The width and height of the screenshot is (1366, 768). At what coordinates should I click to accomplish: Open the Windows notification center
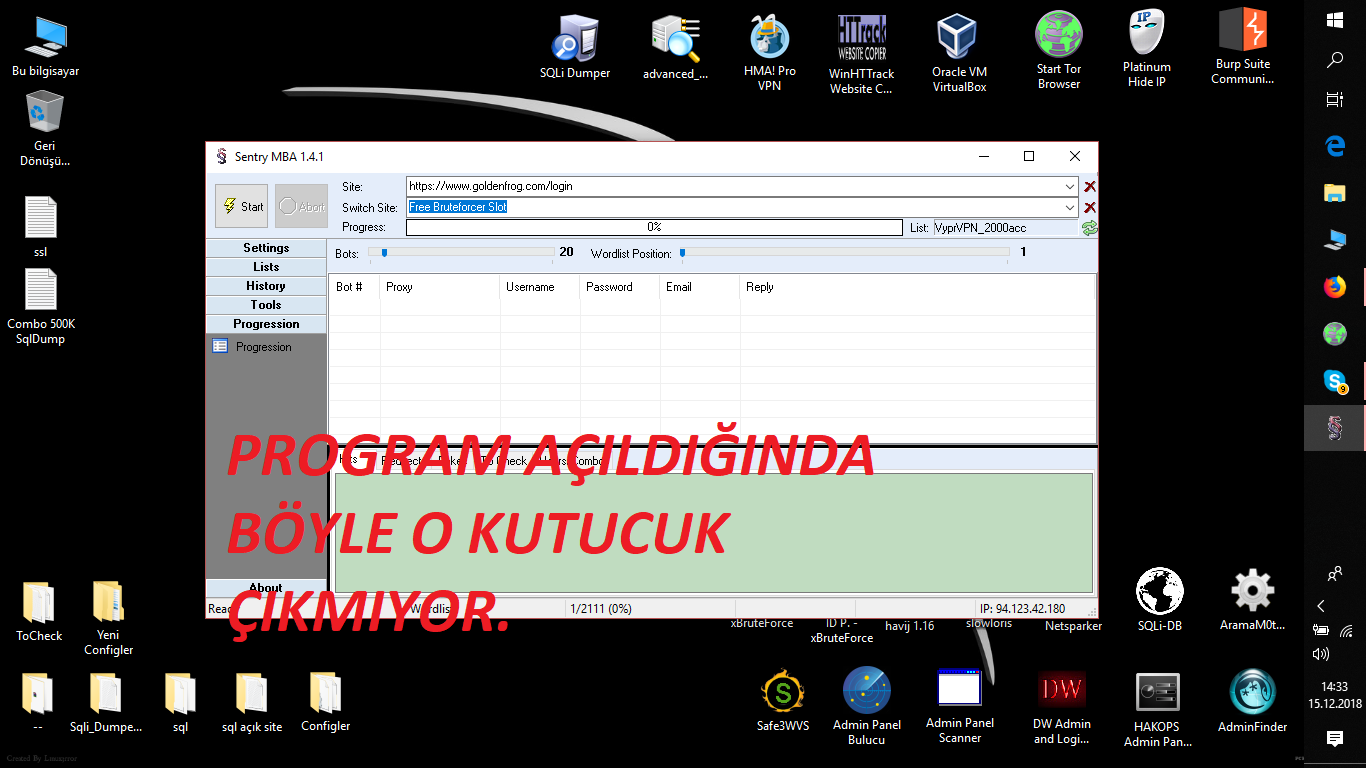1335,738
